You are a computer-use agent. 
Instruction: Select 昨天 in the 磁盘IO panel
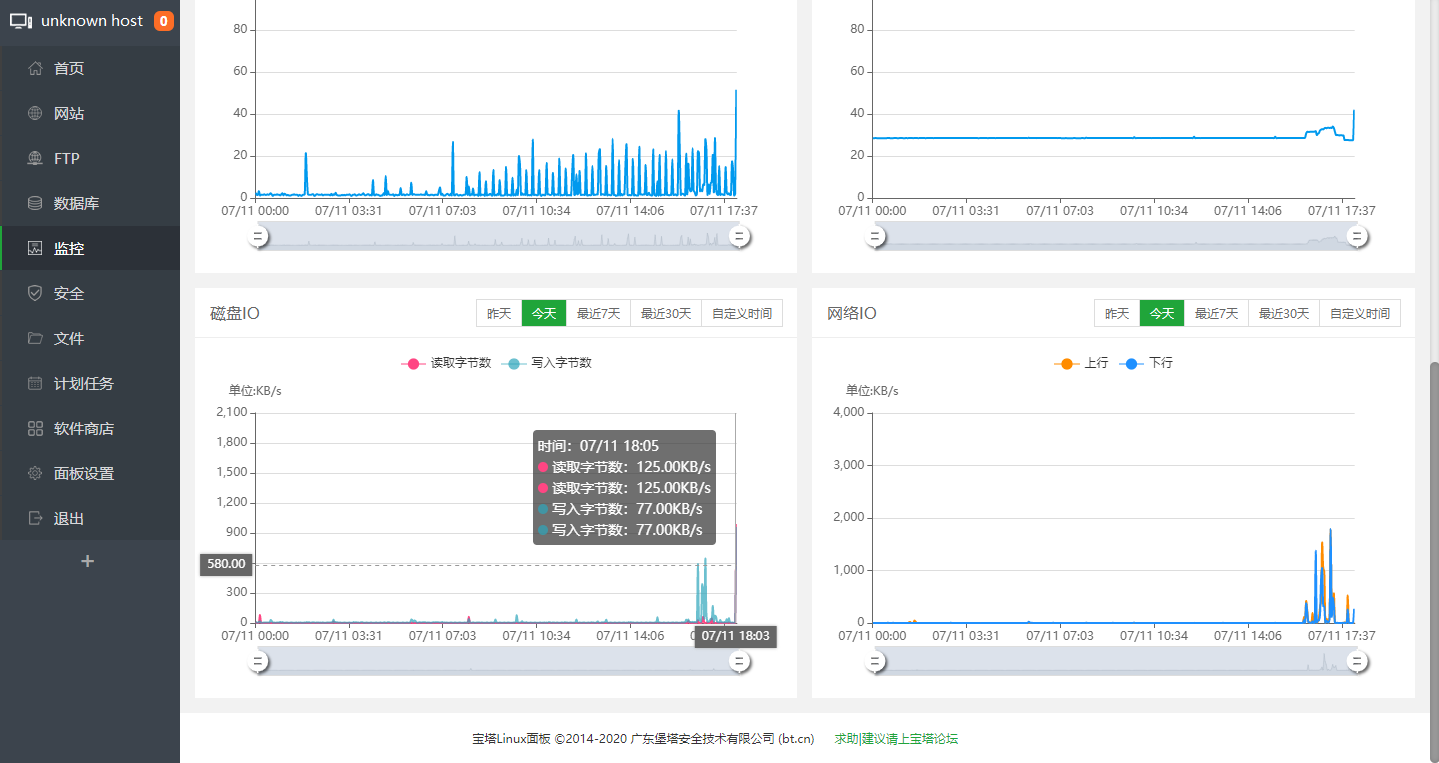click(499, 313)
